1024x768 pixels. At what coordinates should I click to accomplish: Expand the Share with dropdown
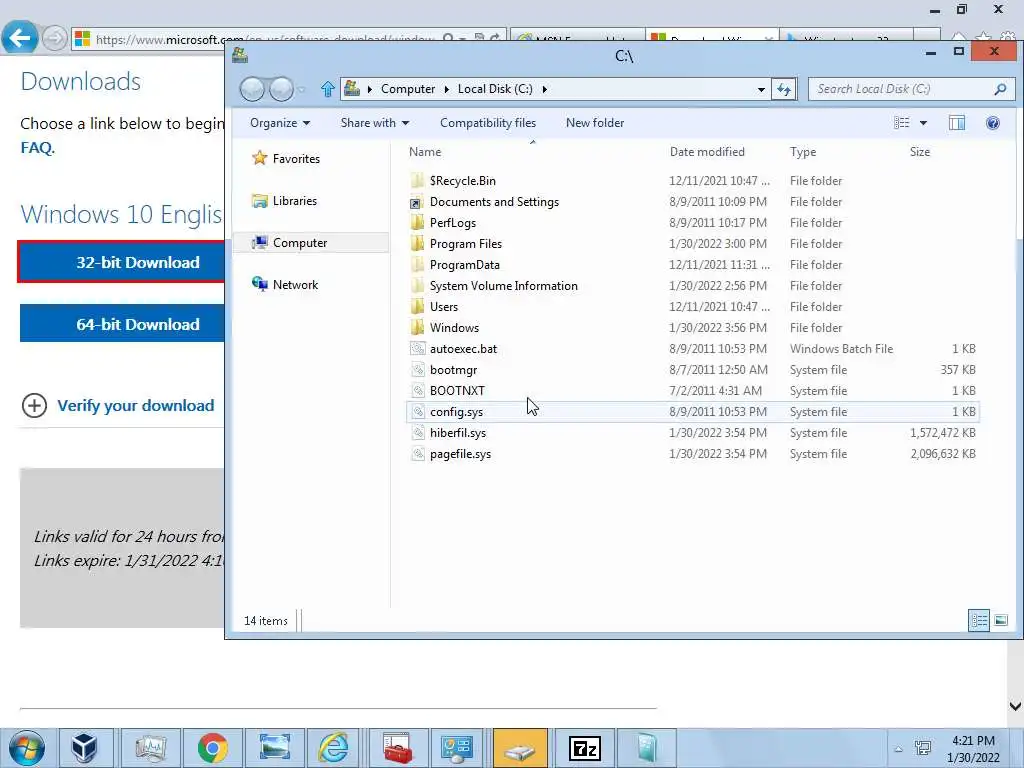tap(375, 123)
